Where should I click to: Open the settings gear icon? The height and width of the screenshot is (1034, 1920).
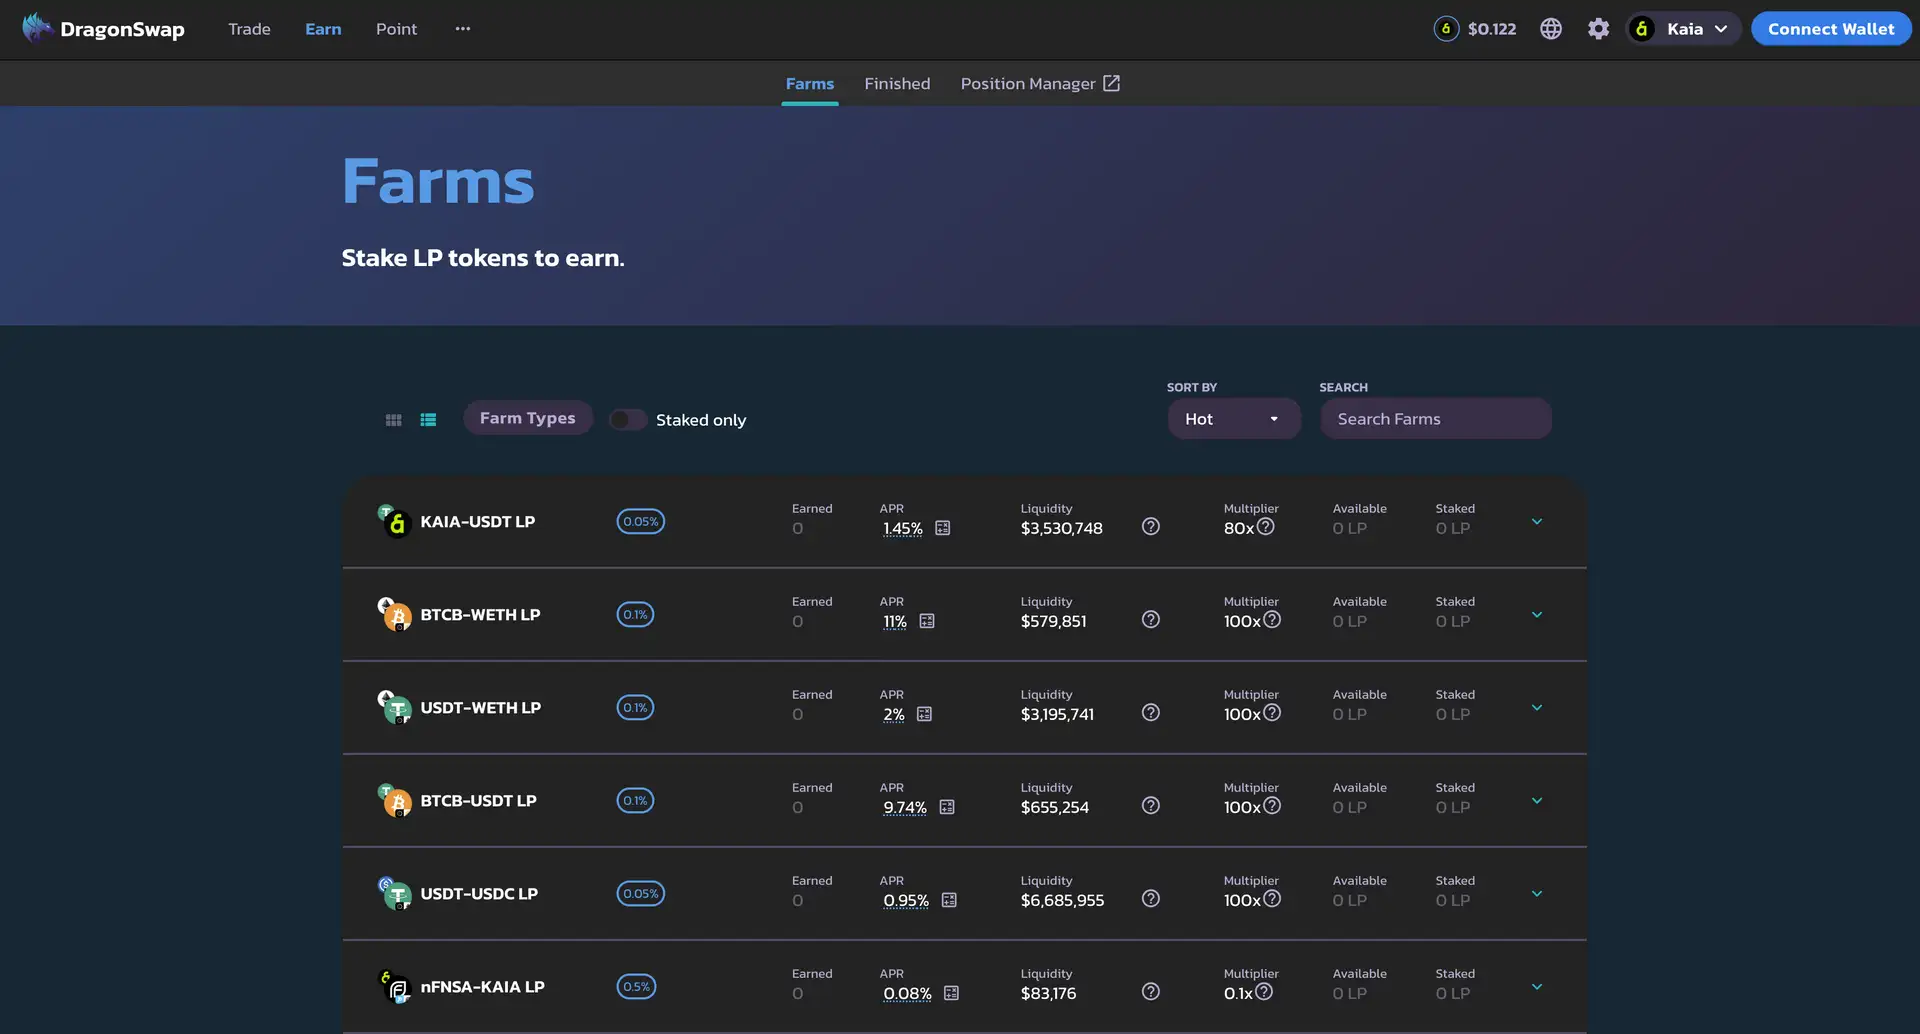(1598, 29)
